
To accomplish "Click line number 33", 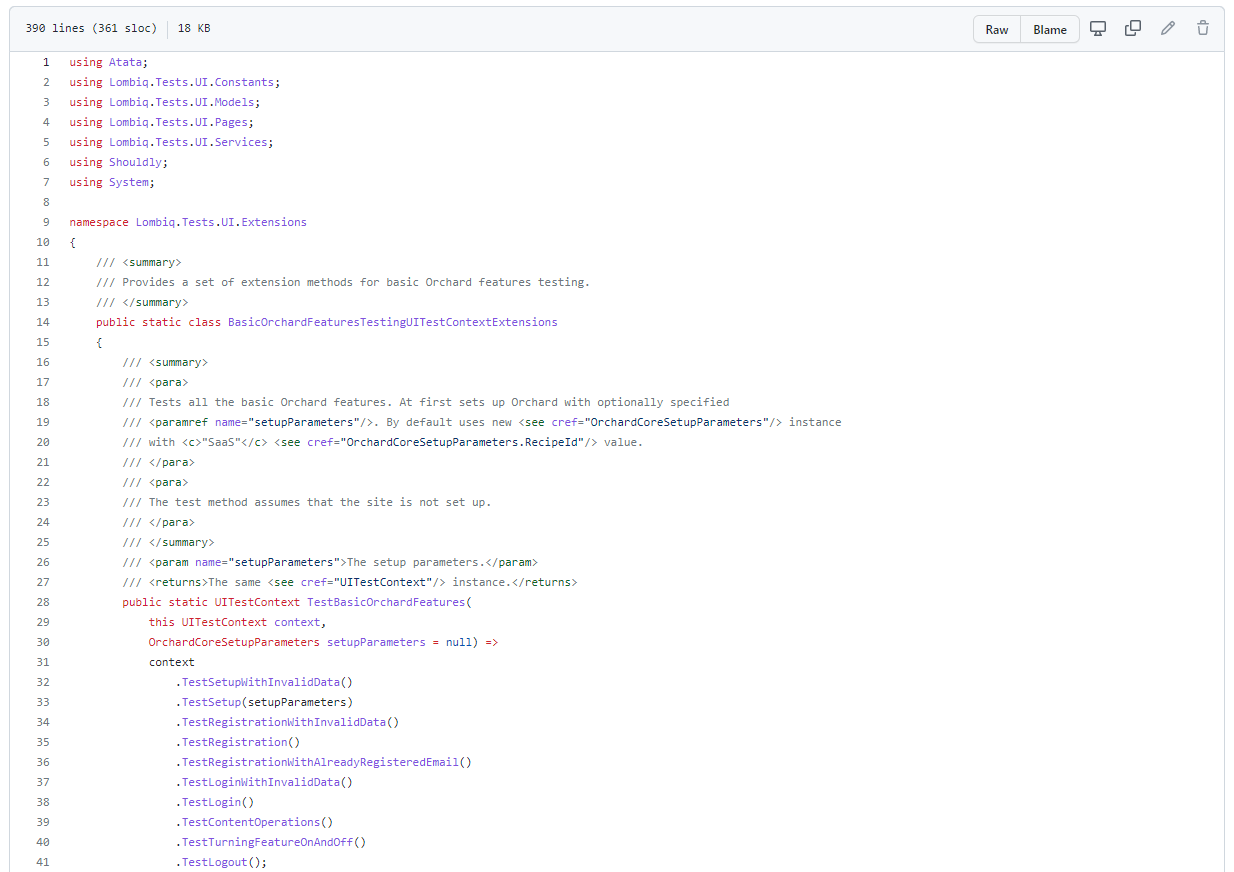I will (x=43, y=702).
